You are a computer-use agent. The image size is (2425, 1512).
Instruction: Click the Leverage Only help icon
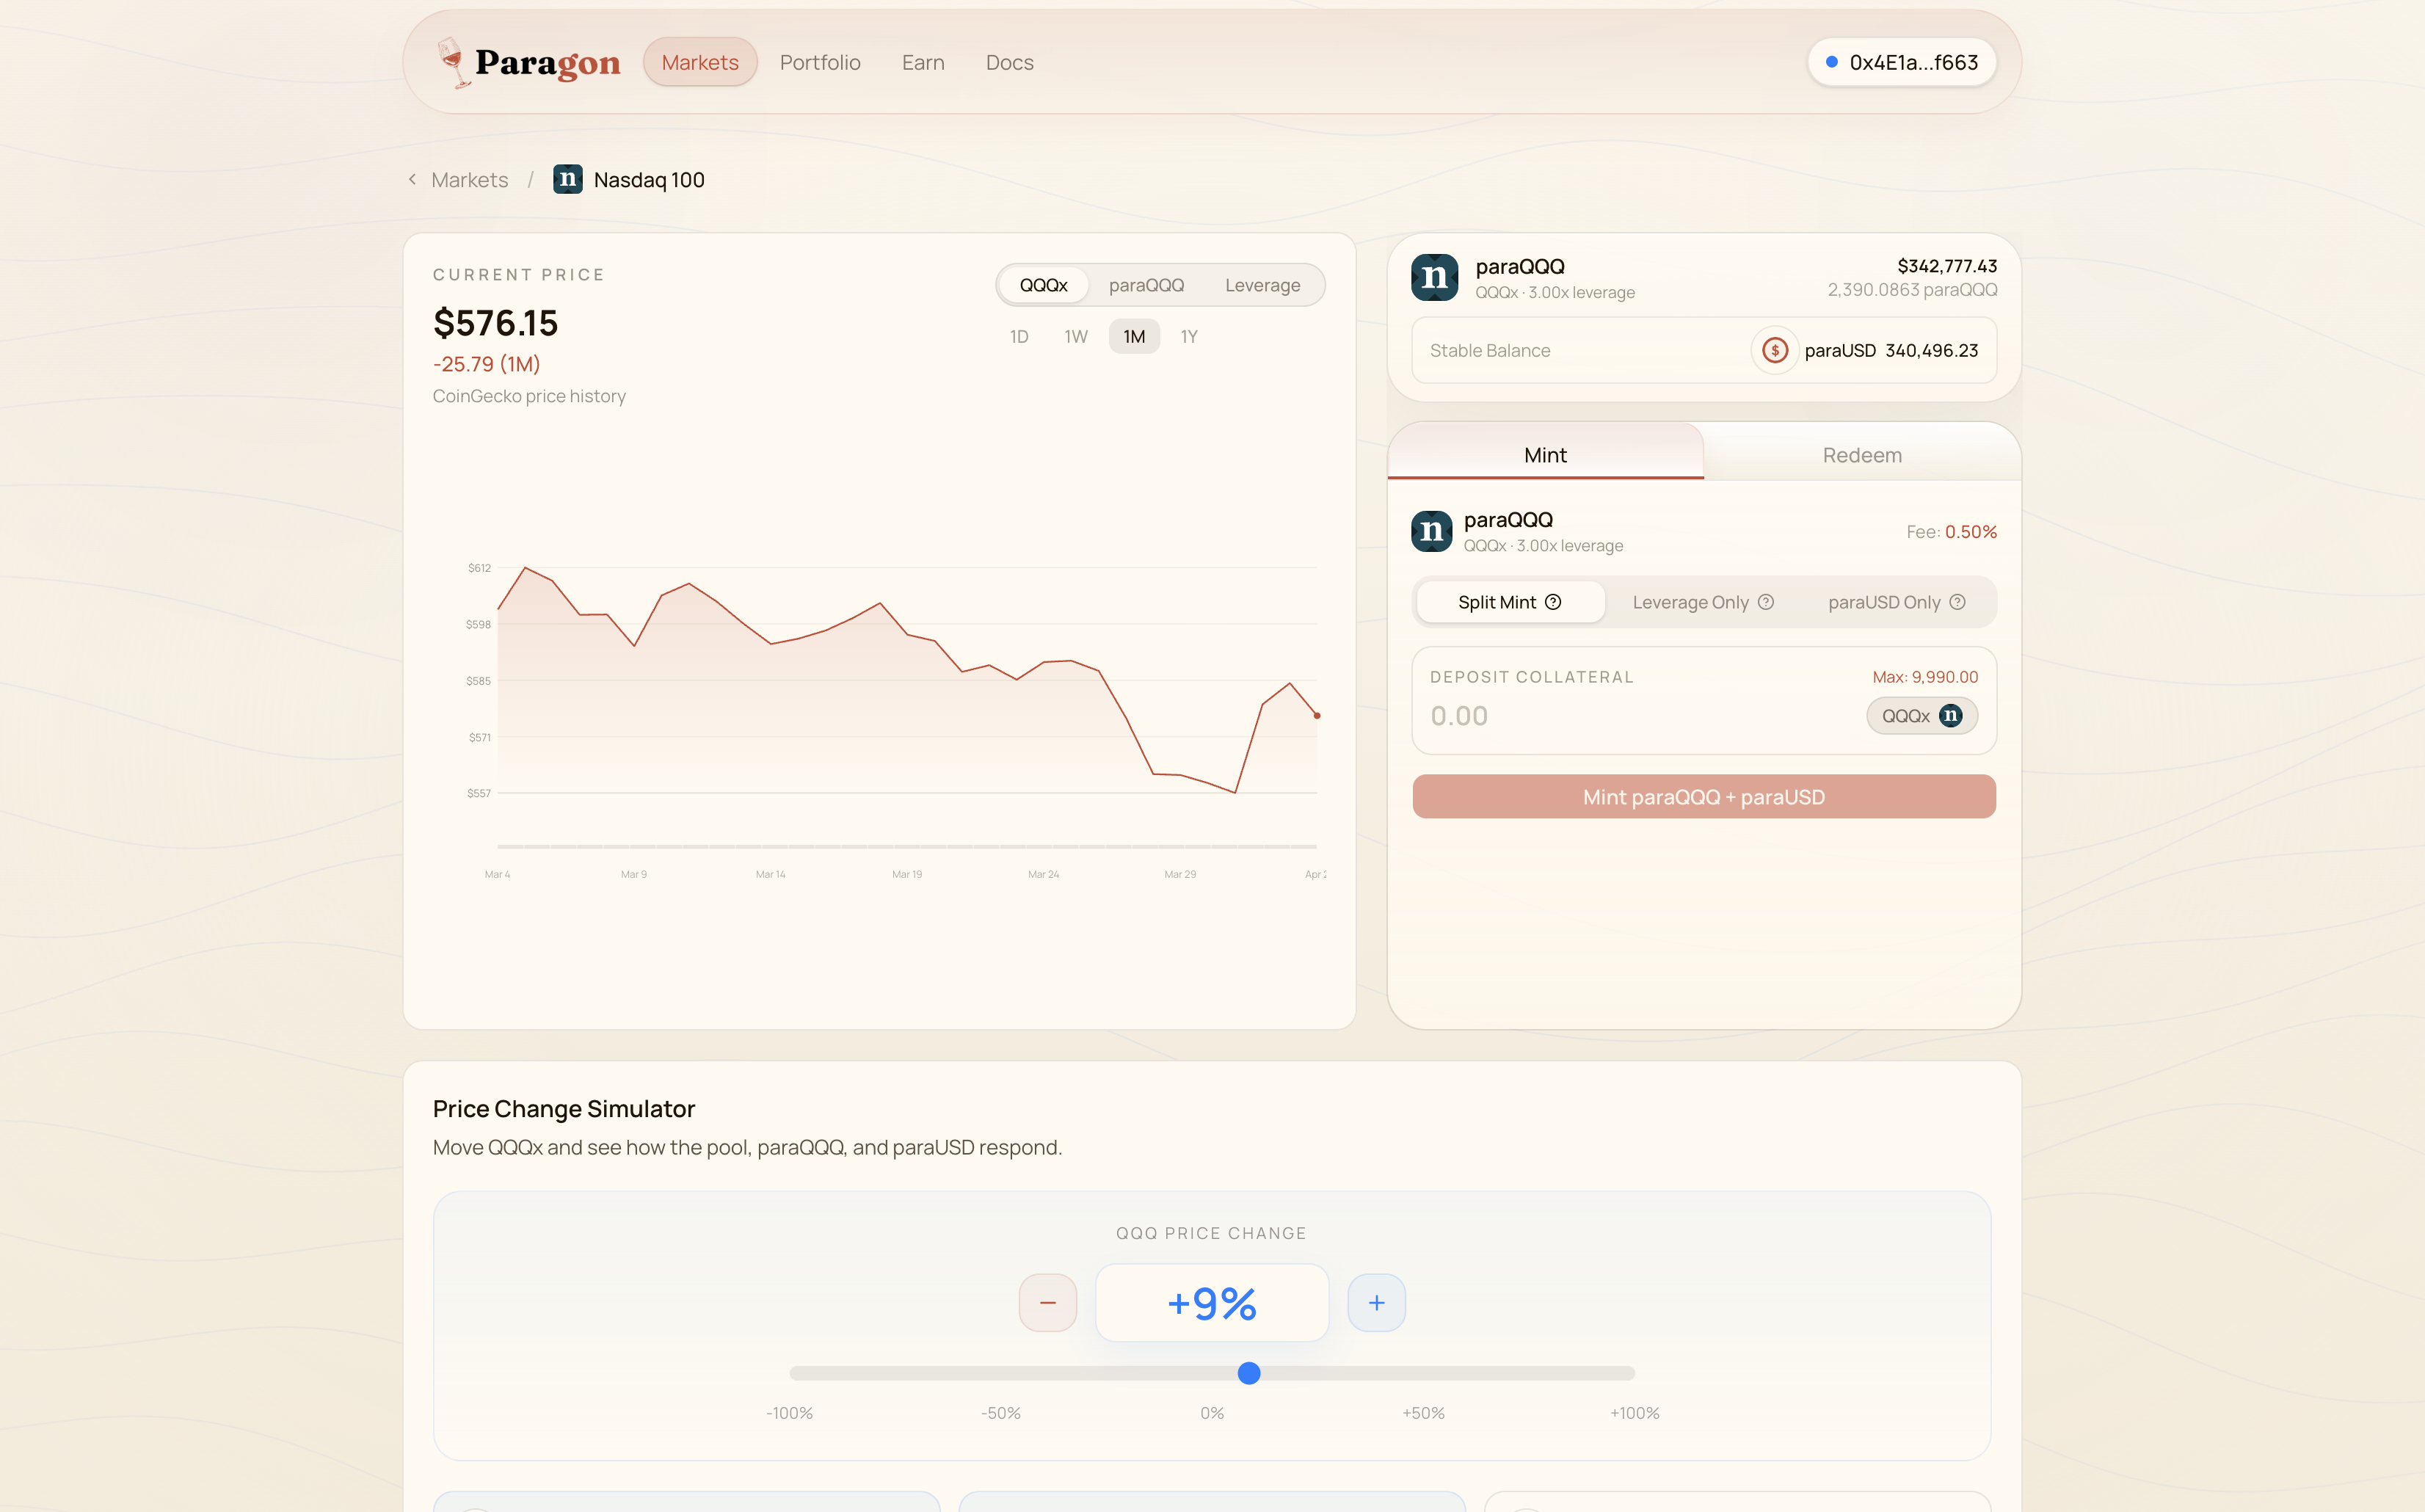click(x=1766, y=602)
